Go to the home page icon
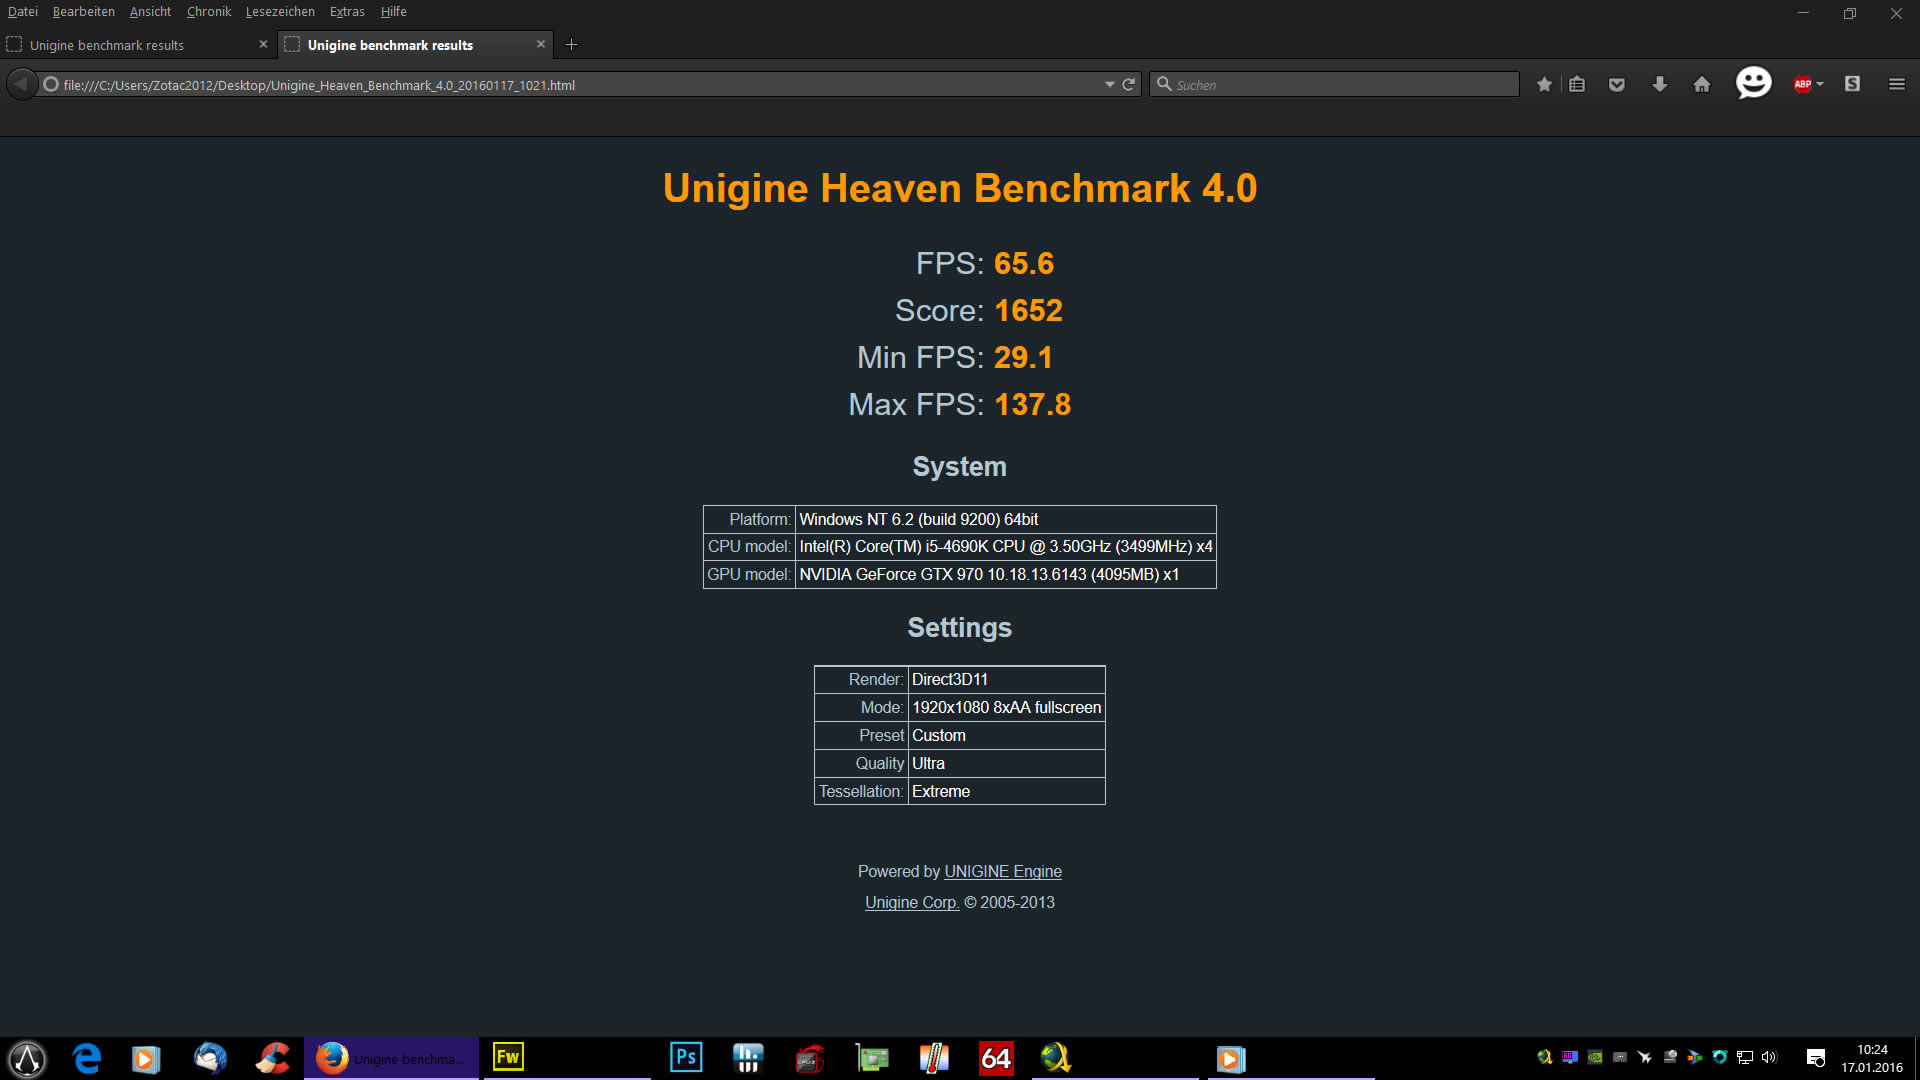Viewport: 1920px width, 1080px height. click(1702, 85)
